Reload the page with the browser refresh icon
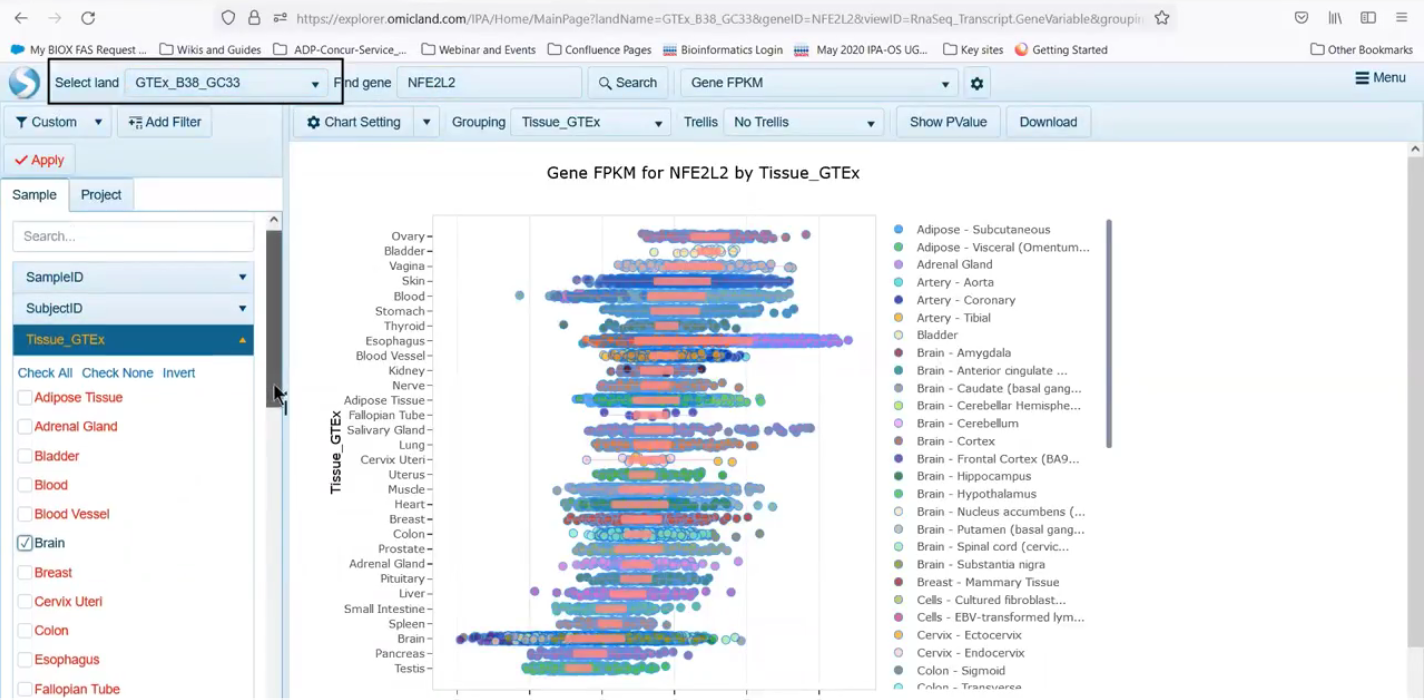 [x=88, y=18]
